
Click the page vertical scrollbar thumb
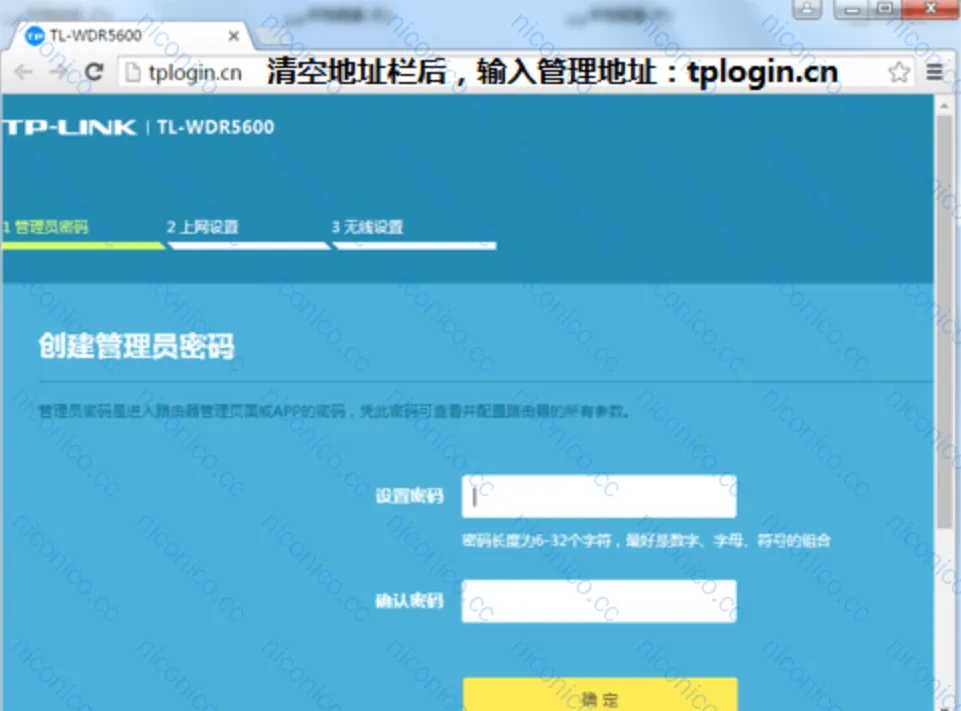(944, 322)
